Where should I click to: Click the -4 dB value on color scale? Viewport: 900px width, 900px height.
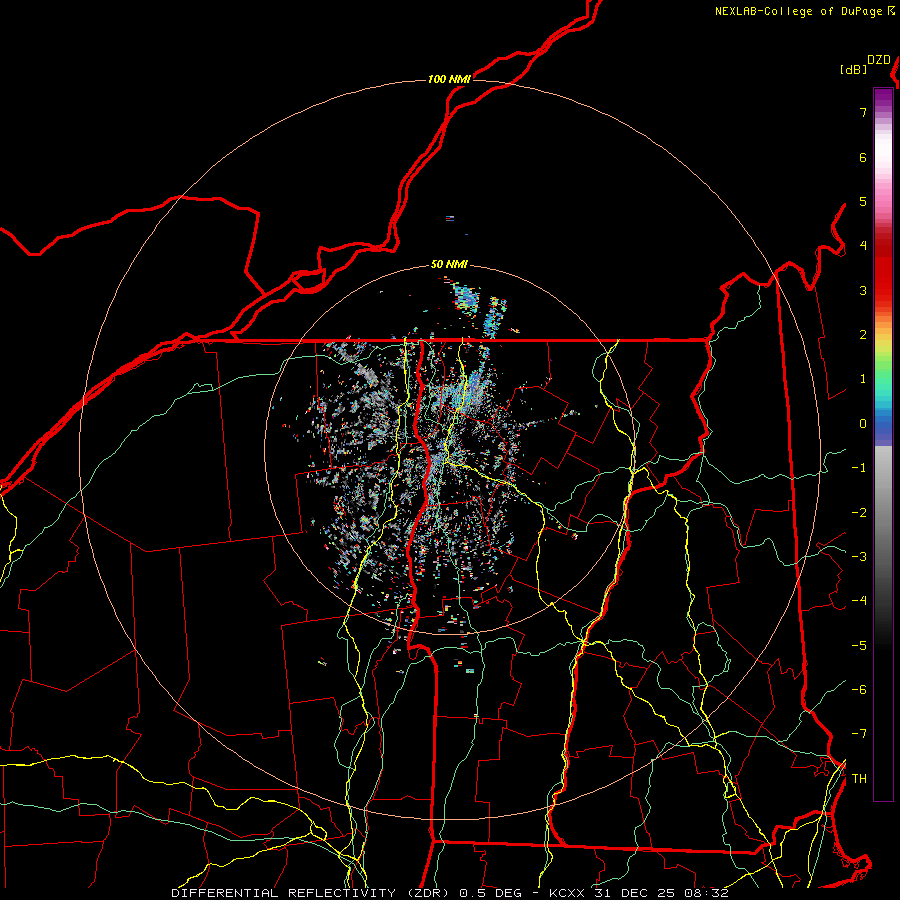pos(859,601)
